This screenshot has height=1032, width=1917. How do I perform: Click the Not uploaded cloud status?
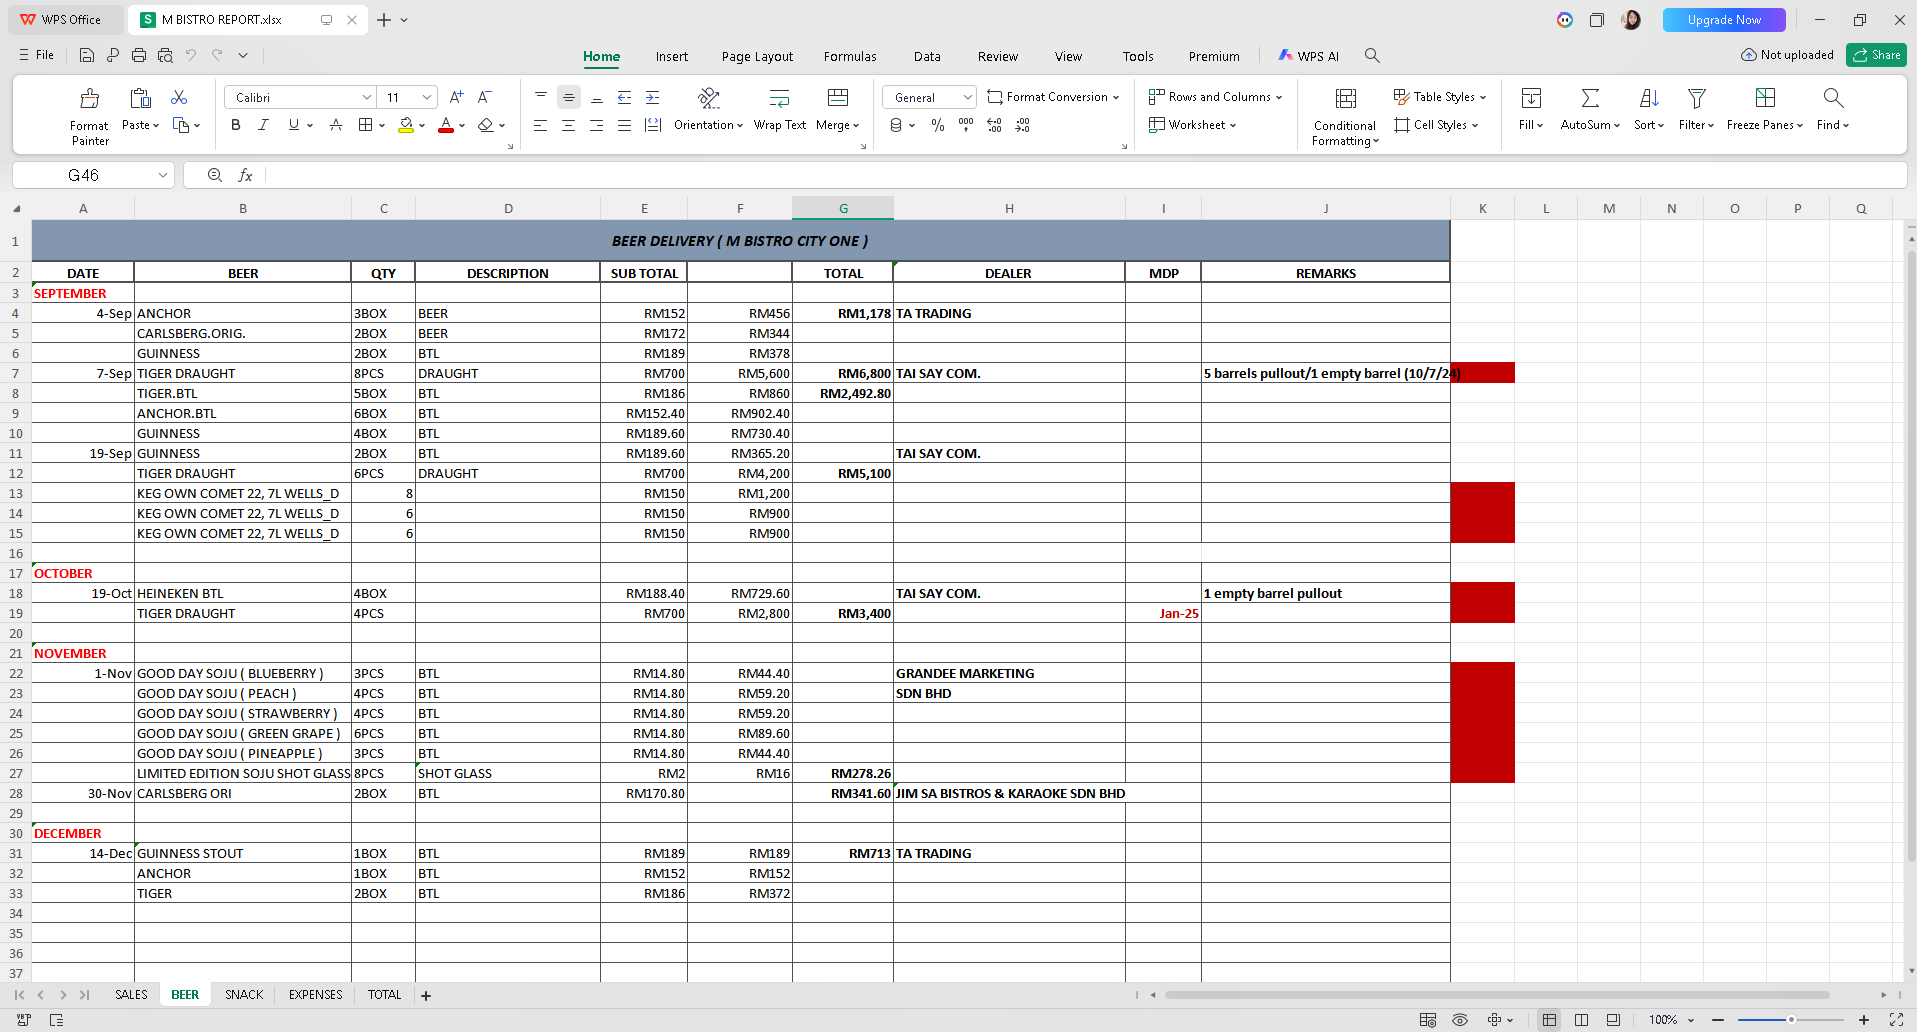tap(1787, 55)
